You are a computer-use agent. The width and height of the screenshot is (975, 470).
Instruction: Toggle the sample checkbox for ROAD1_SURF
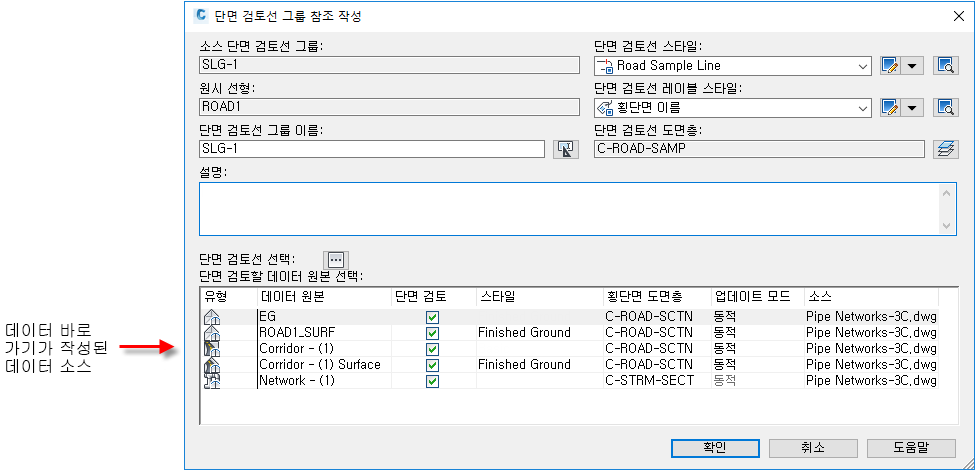pyautogui.click(x=432, y=333)
